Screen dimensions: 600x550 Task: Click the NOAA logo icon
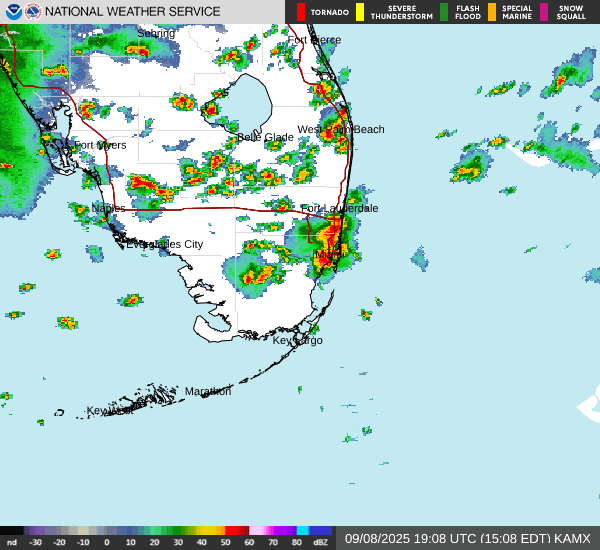[x=13, y=12]
